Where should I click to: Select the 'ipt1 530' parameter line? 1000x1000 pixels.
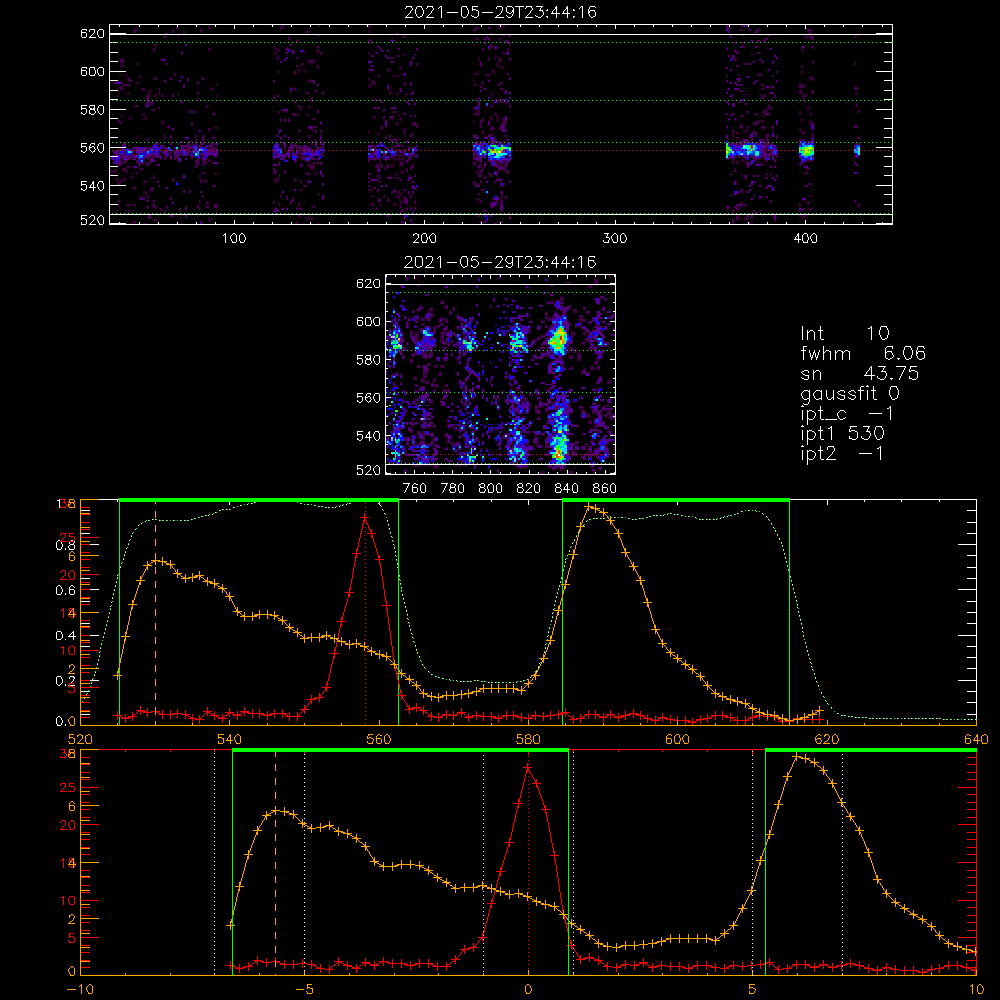point(842,434)
